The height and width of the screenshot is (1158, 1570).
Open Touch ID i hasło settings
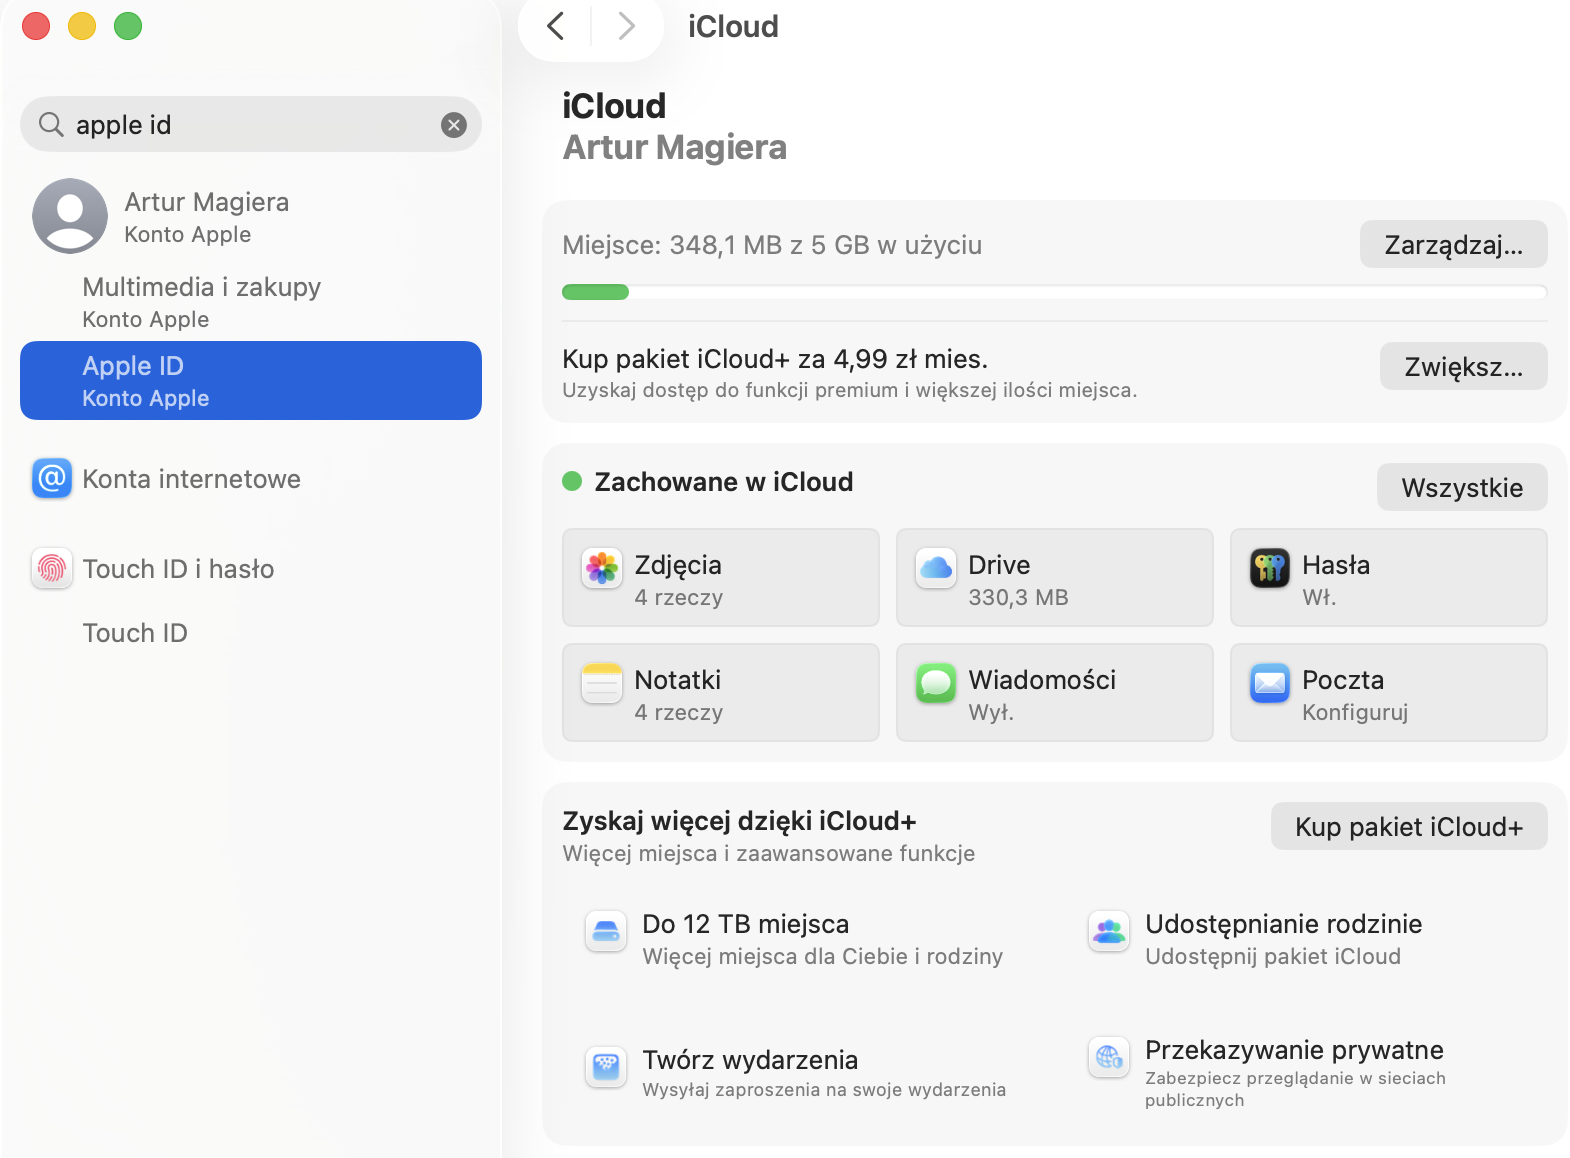coord(251,569)
